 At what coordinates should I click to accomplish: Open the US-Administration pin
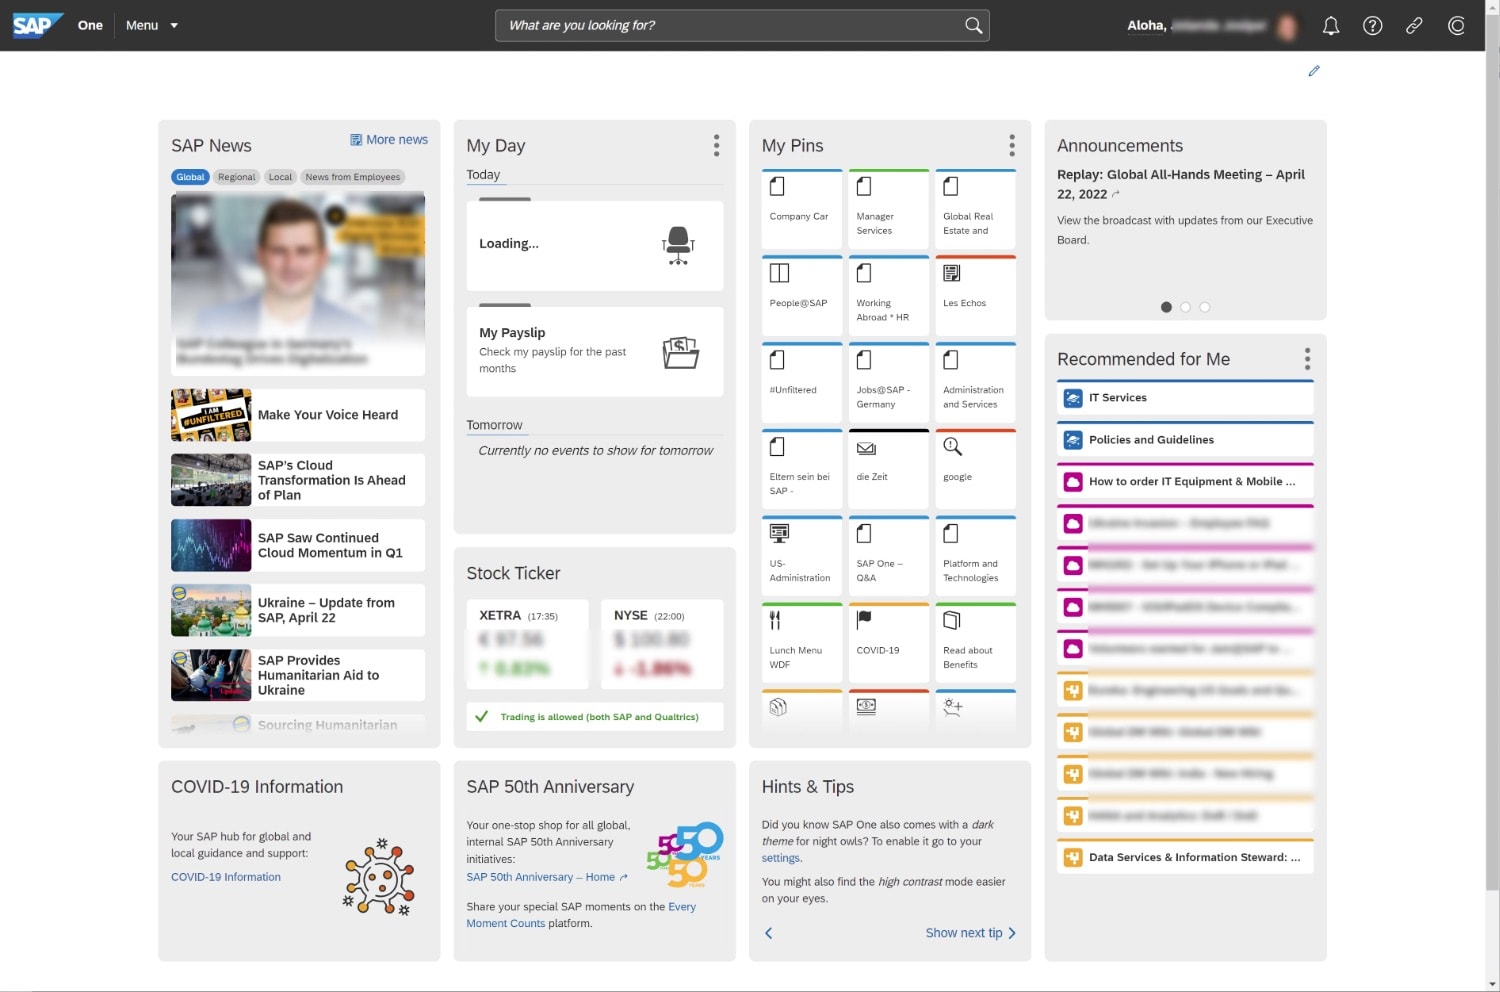click(801, 557)
